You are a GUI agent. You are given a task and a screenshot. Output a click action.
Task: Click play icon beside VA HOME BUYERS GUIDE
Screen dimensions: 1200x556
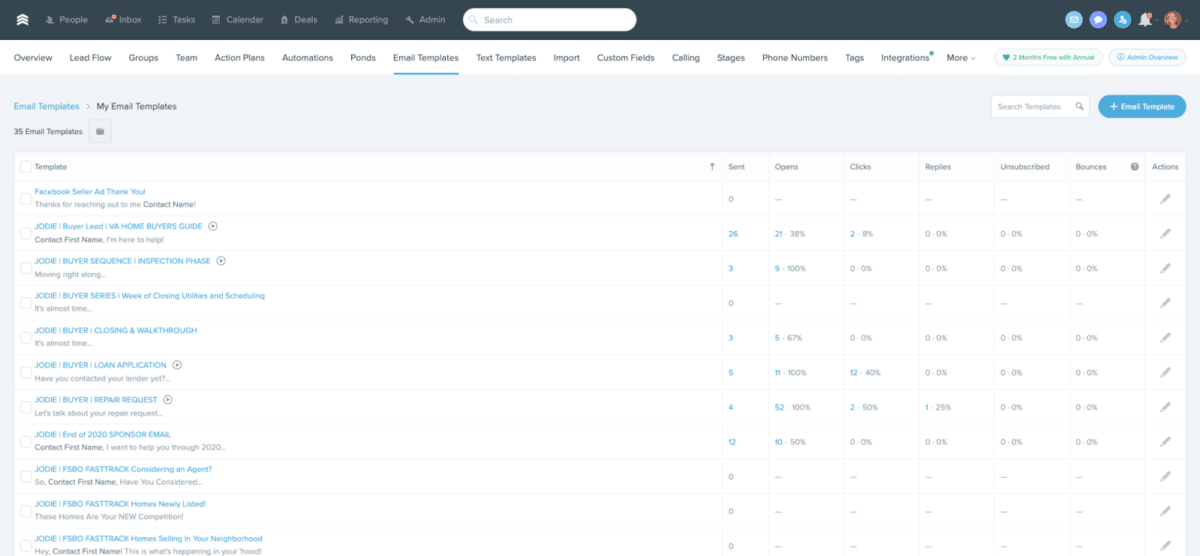[213, 226]
